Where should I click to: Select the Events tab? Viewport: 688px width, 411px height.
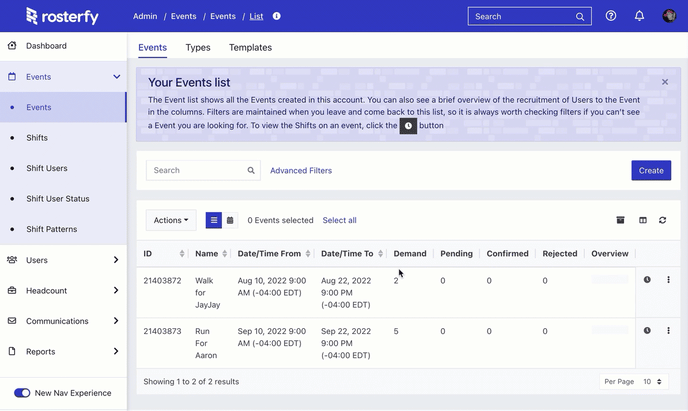tap(153, 47)
